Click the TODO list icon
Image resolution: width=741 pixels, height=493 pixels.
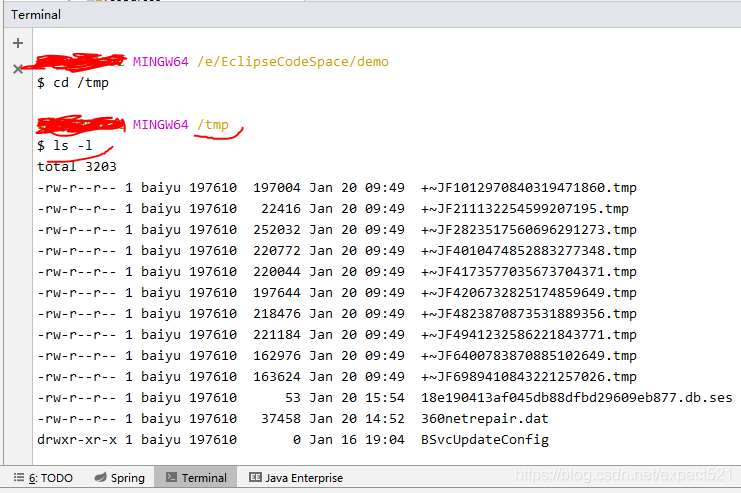(x=19, y=477)
